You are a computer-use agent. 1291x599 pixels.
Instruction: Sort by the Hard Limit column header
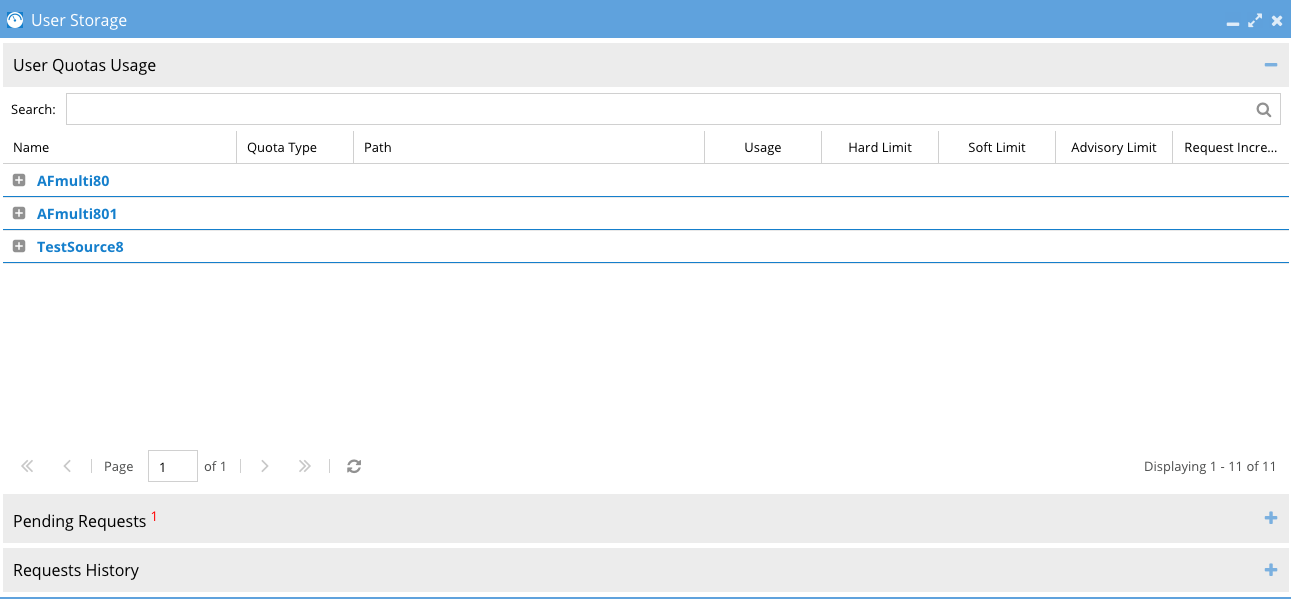(880, 147)
